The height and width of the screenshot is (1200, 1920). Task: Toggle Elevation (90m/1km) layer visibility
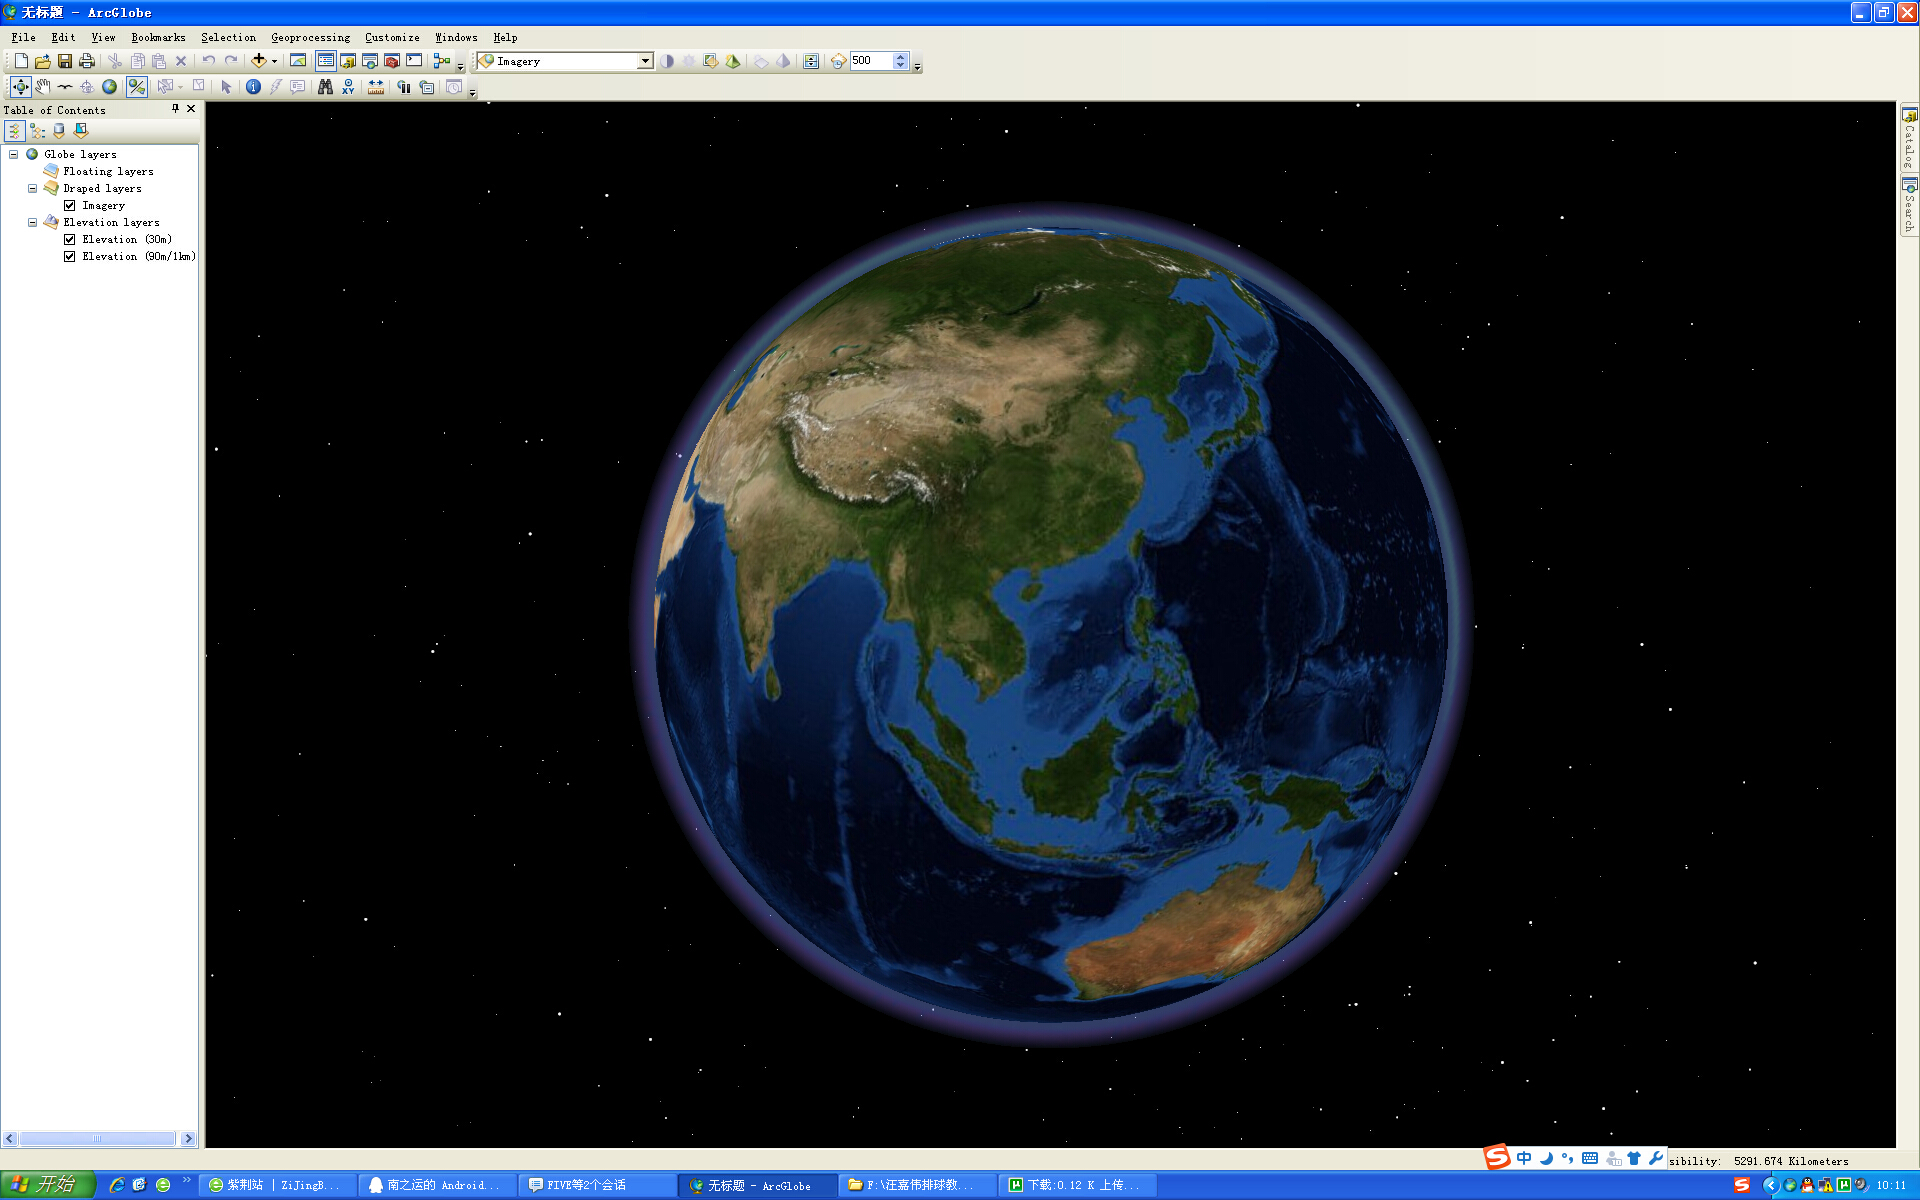(70, 256)
